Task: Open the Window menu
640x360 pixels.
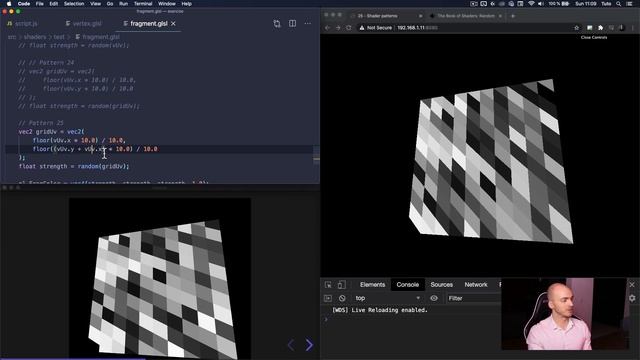Action: click(167, 4)
